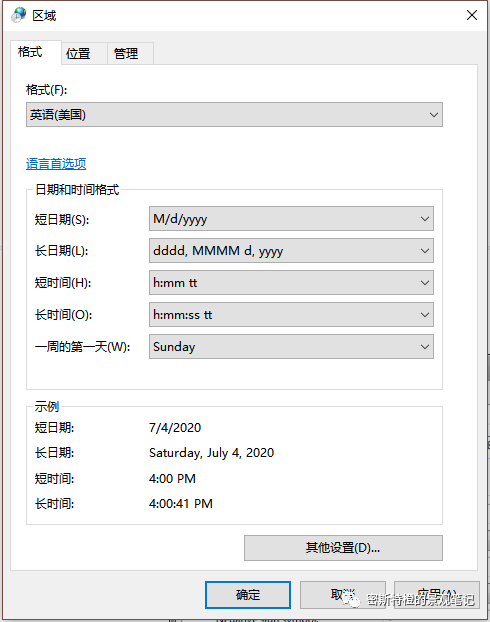Viewport: 490px width, 622px height.
Task: Confirm with the 确定 button
Action: pos(248,595)
